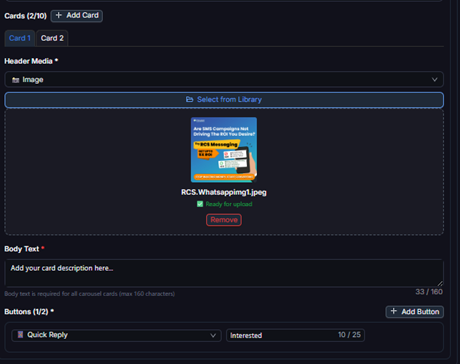Click the body text resize handle

[x=440, y=283]
